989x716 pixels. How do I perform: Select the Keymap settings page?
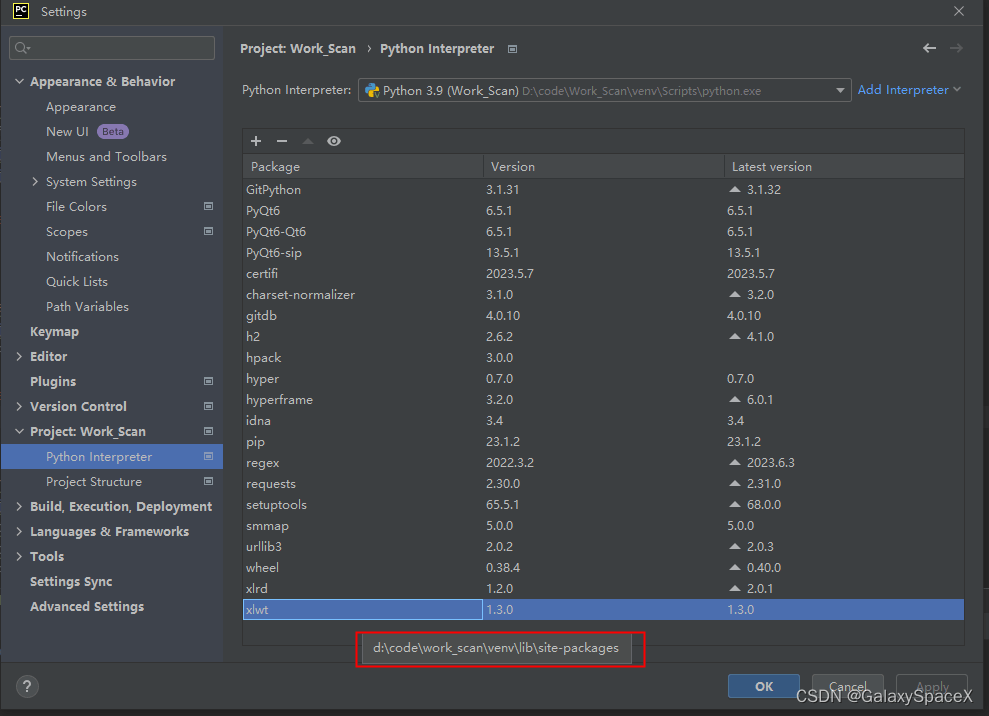tap(54, 332)
